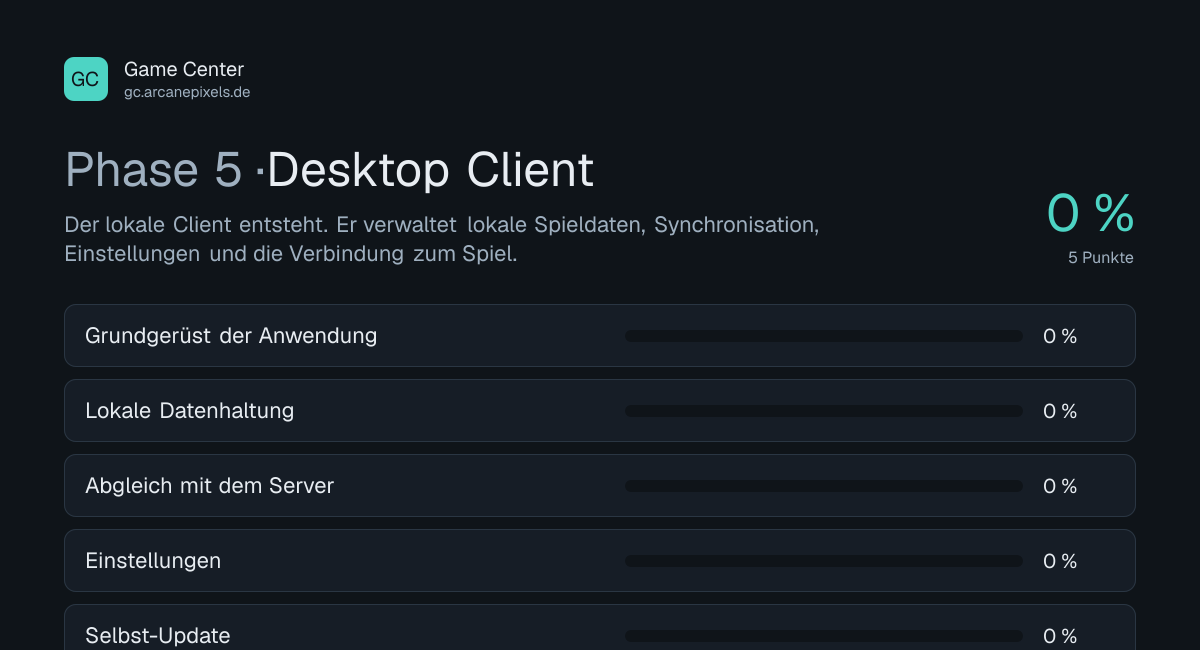Screen dimensions: 1200x650
Task: Open the Grundgerüst der Anwendung item
Action: coord(600,336)
